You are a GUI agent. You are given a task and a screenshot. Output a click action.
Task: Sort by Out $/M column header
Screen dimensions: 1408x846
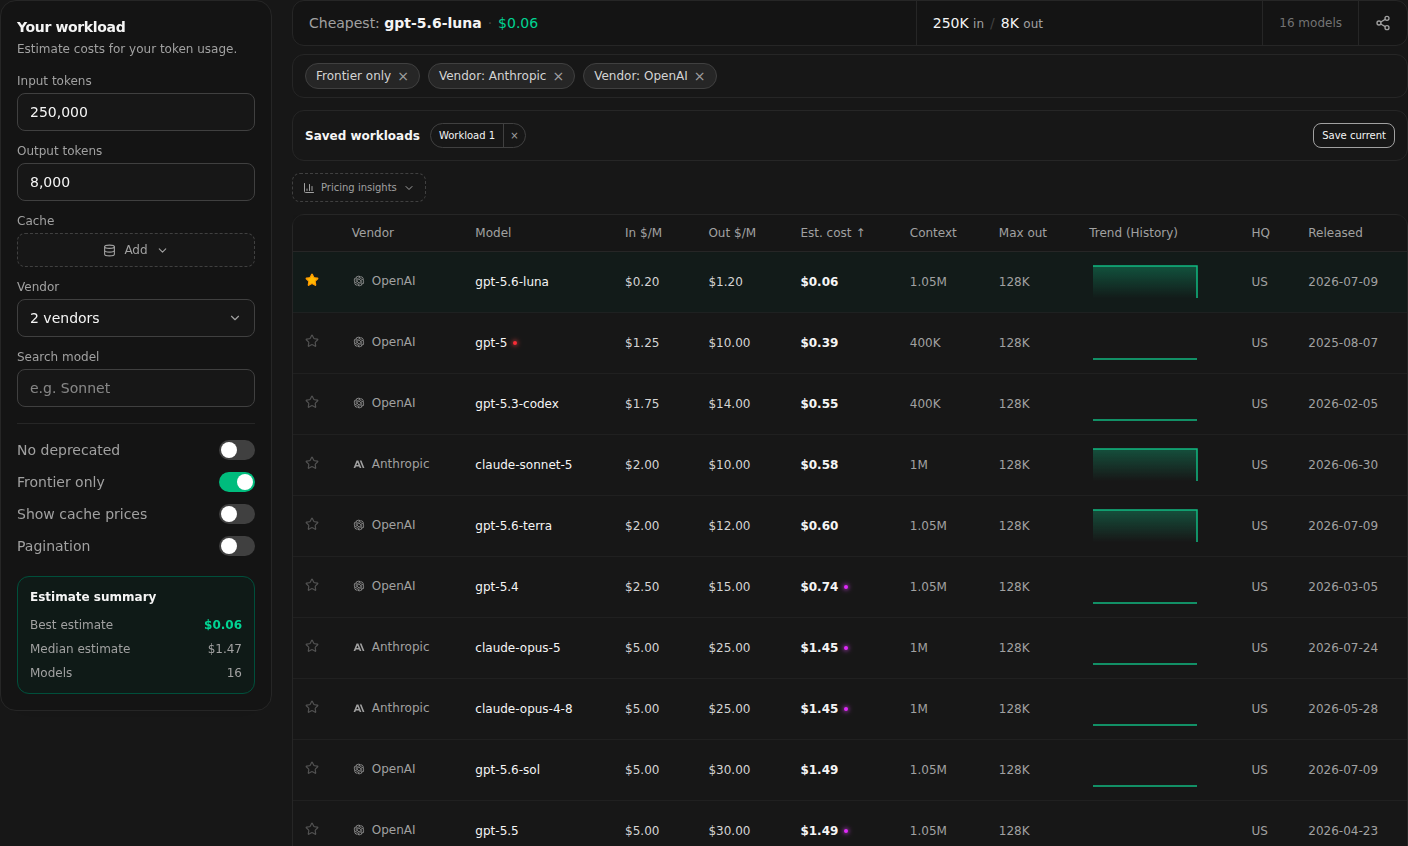[x=732, y=232]
